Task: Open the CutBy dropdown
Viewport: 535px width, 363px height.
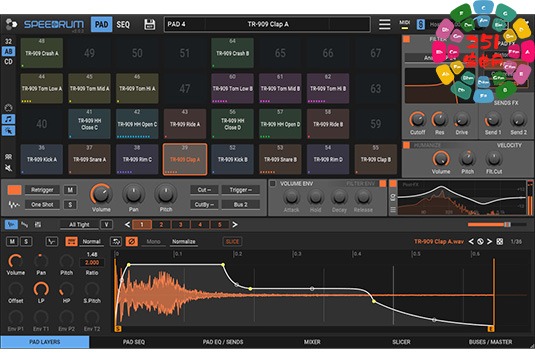Action: tap(204, 205)
